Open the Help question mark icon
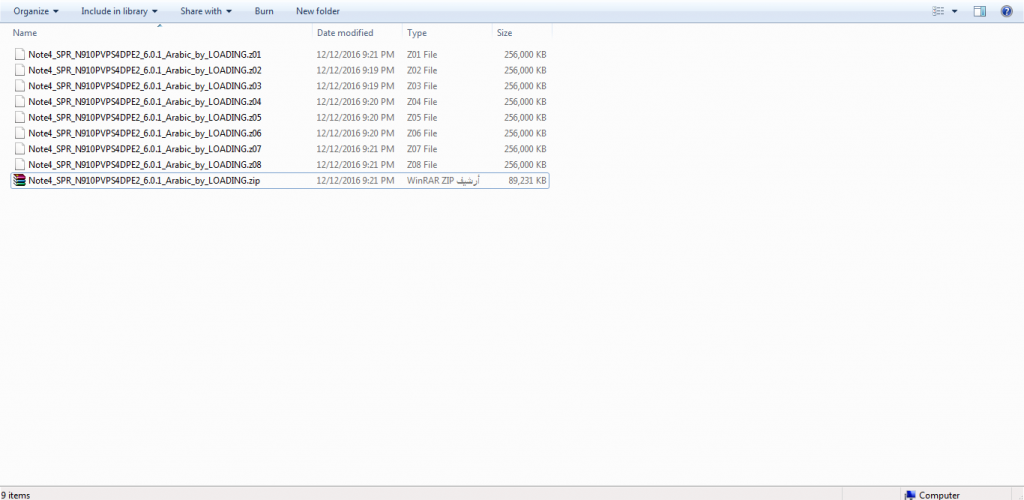 pyautogui.click(x=1006, y=11)
